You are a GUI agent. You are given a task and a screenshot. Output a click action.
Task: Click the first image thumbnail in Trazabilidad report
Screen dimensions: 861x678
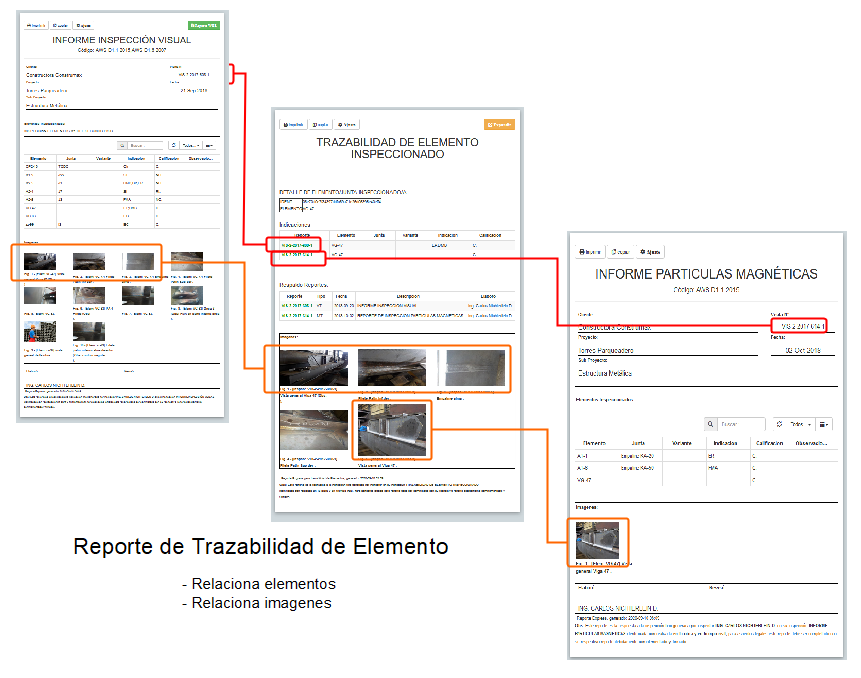click(314, 368)
